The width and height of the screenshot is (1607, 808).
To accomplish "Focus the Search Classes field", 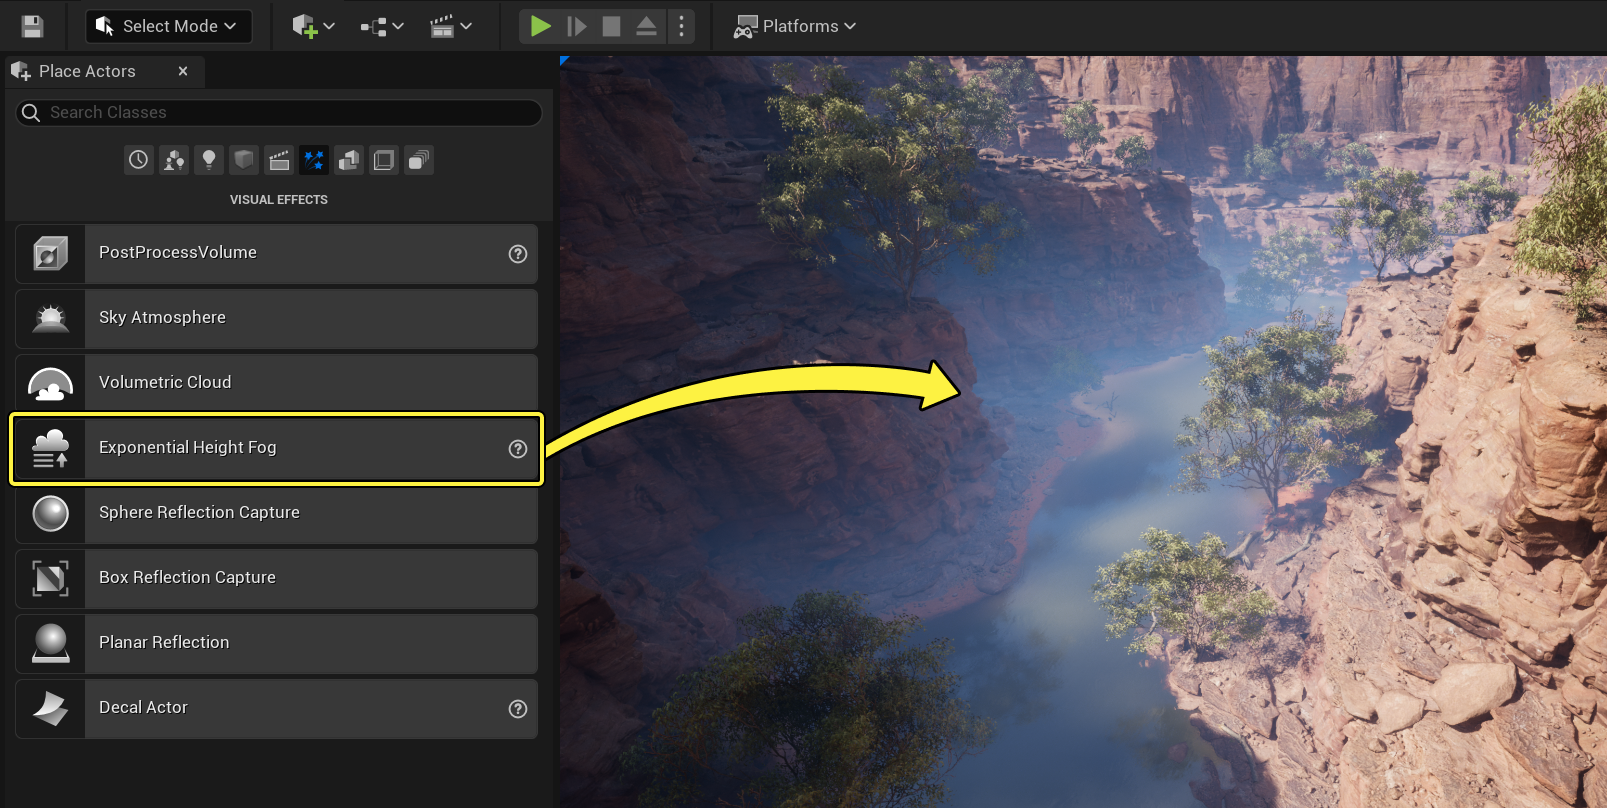I will (279, 112).
